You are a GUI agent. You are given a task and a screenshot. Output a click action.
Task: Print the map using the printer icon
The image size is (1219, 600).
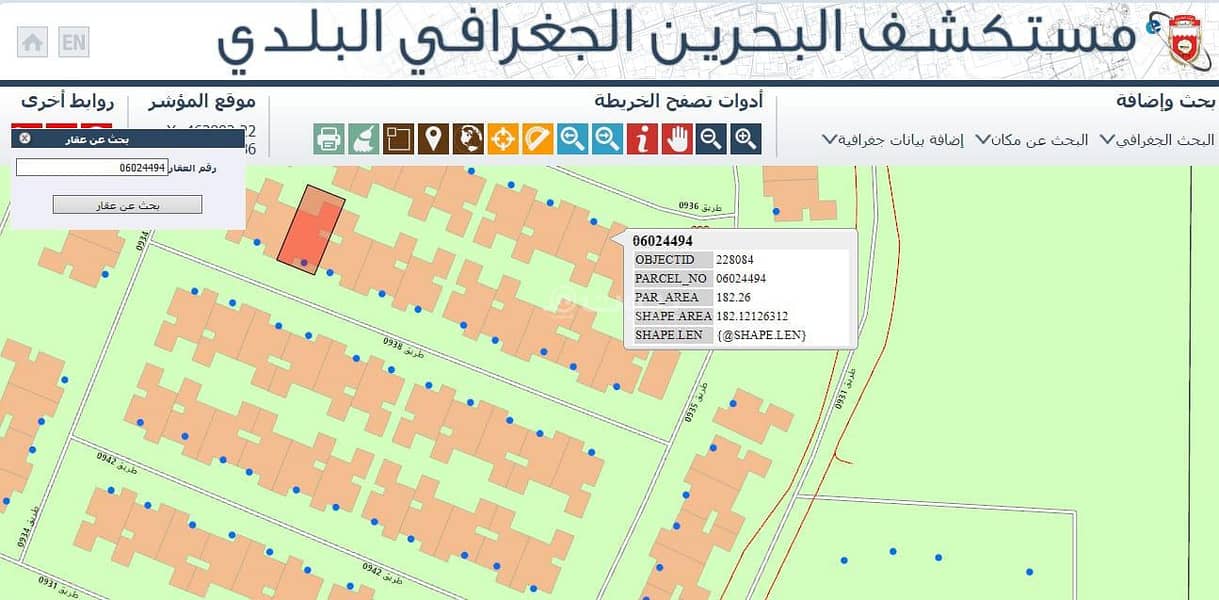[x=328, y=139]
